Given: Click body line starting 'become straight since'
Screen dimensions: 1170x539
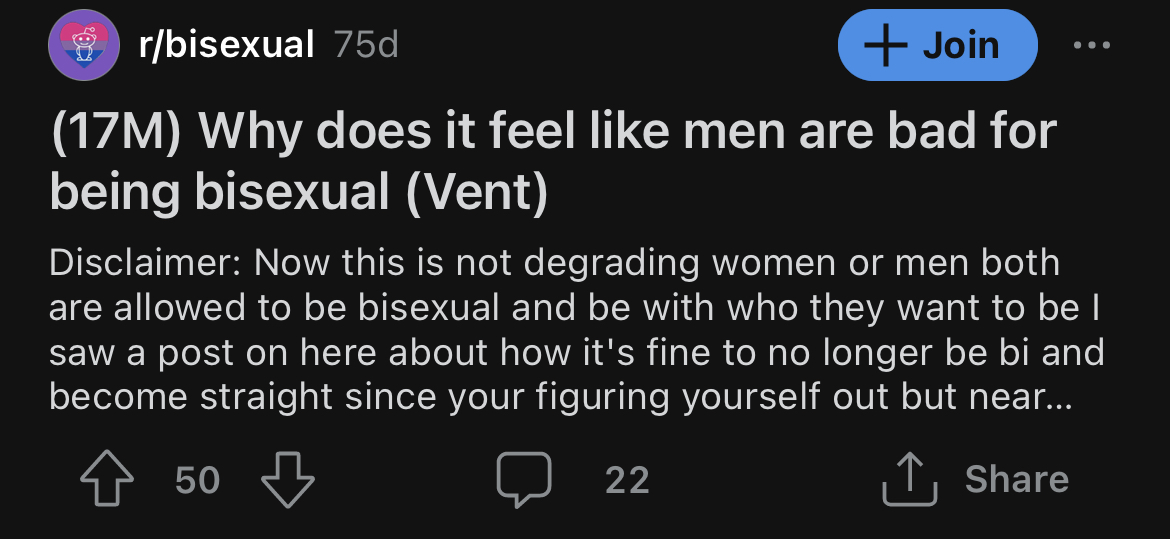Looking at the screenshot, I should (x=560, y=397).
